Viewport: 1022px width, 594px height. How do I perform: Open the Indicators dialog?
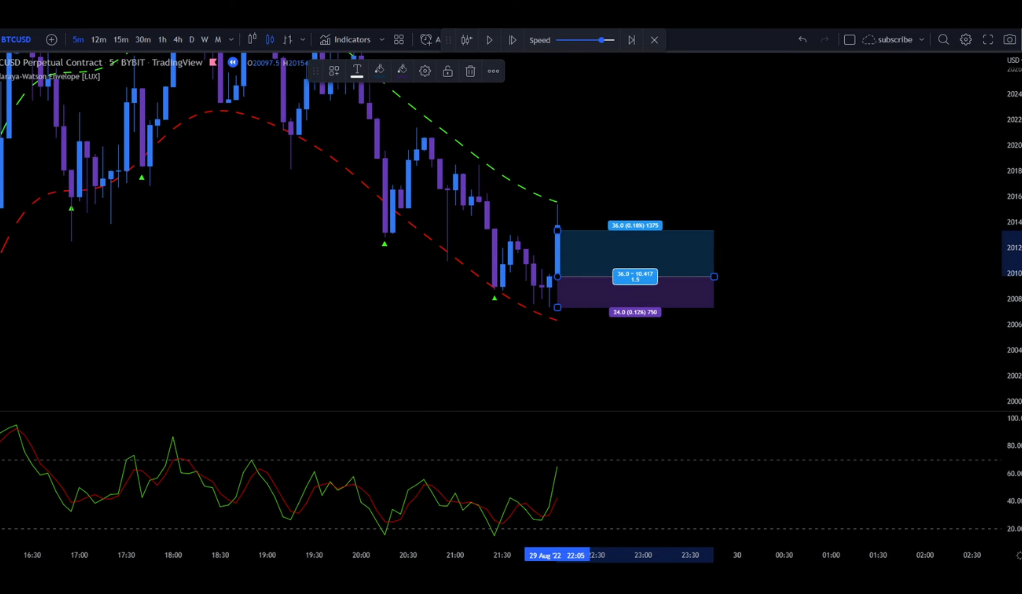(345, 40)
